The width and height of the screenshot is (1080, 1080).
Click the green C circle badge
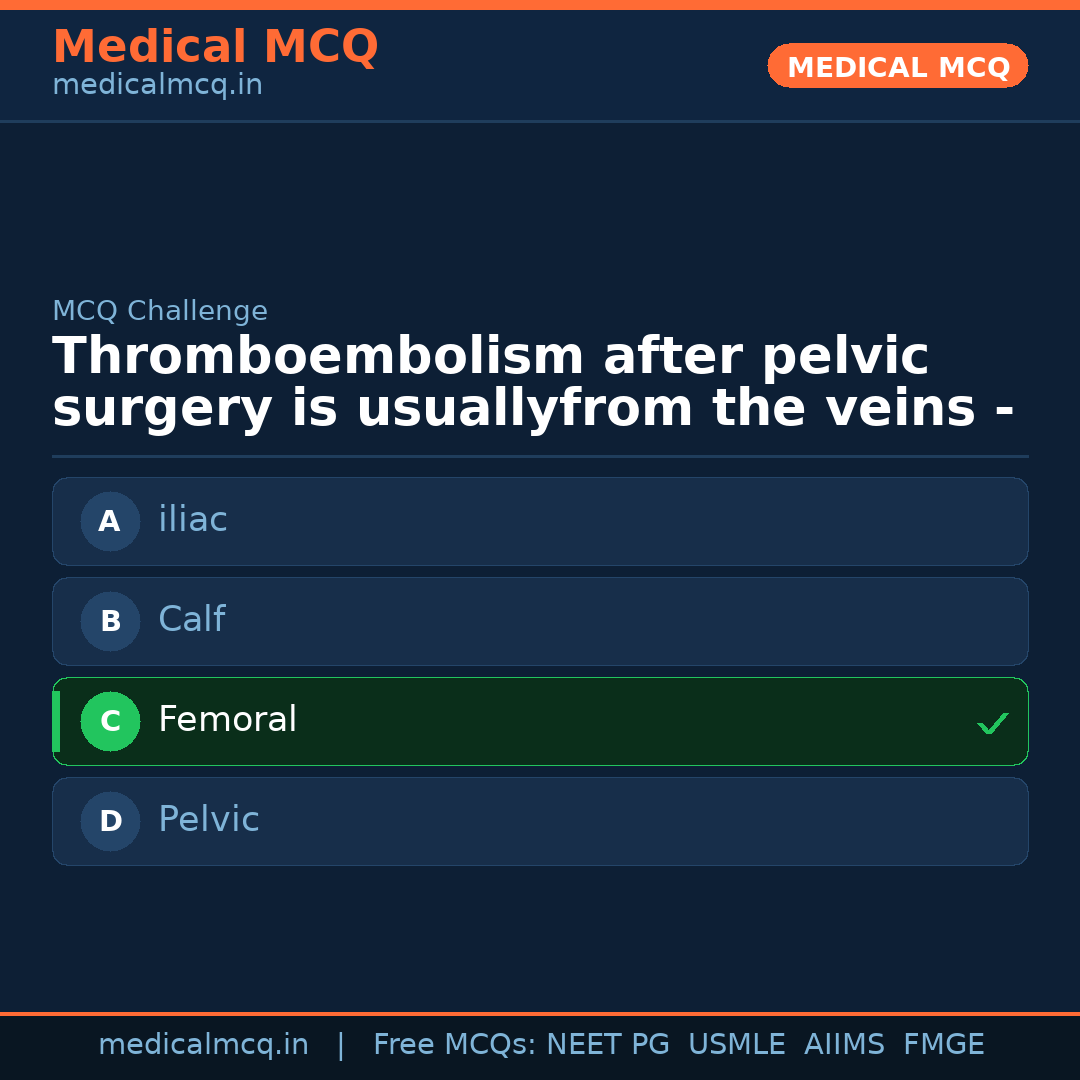tap(110, 721)
